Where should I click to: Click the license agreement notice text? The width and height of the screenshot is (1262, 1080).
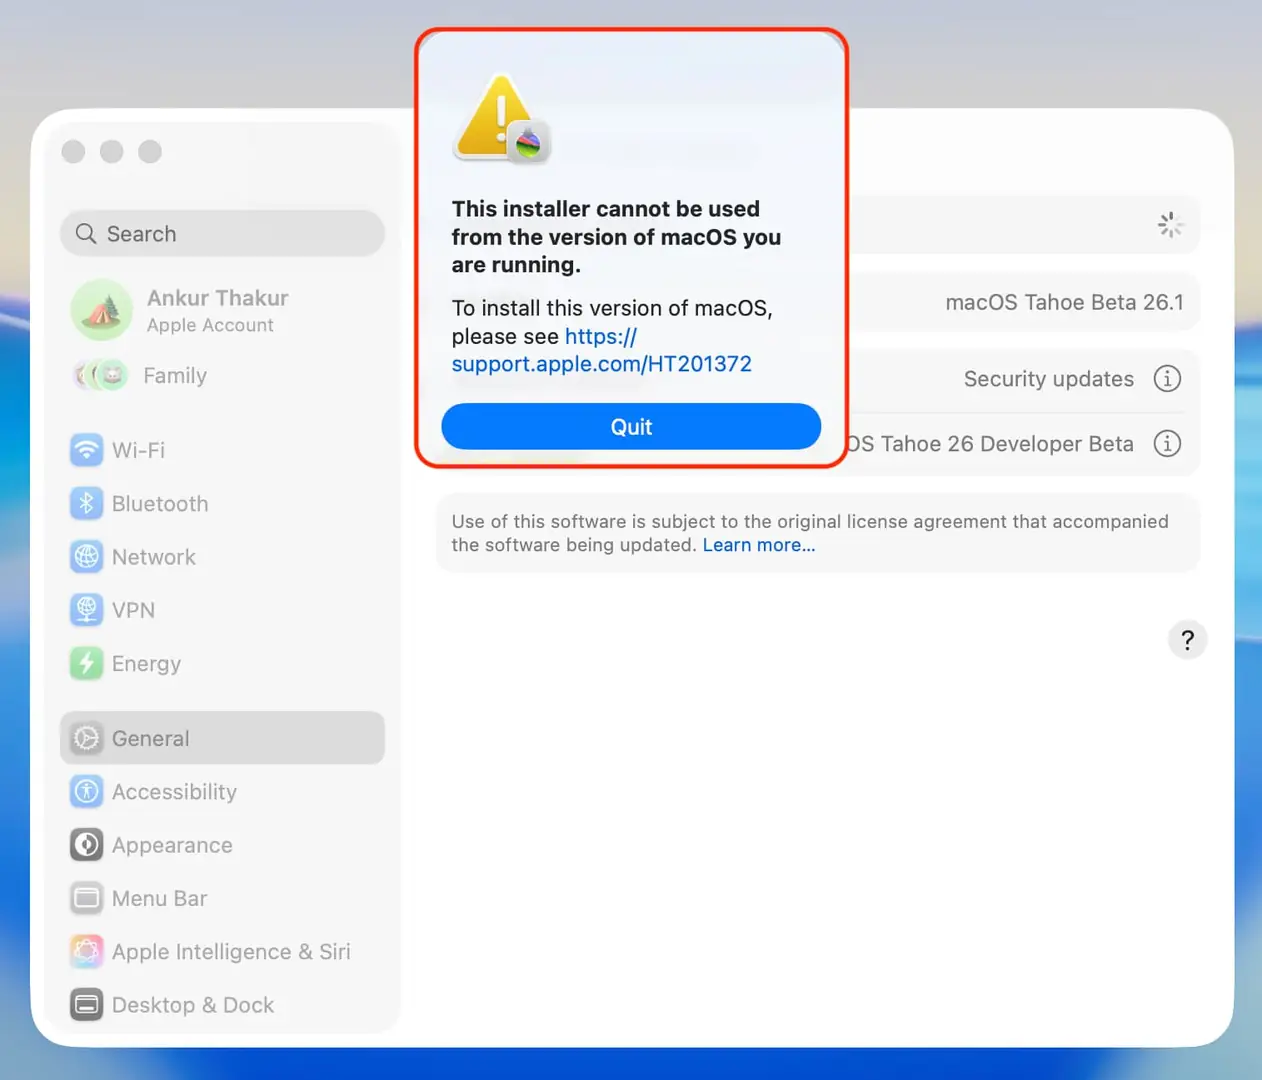click(x=810, y=533)
